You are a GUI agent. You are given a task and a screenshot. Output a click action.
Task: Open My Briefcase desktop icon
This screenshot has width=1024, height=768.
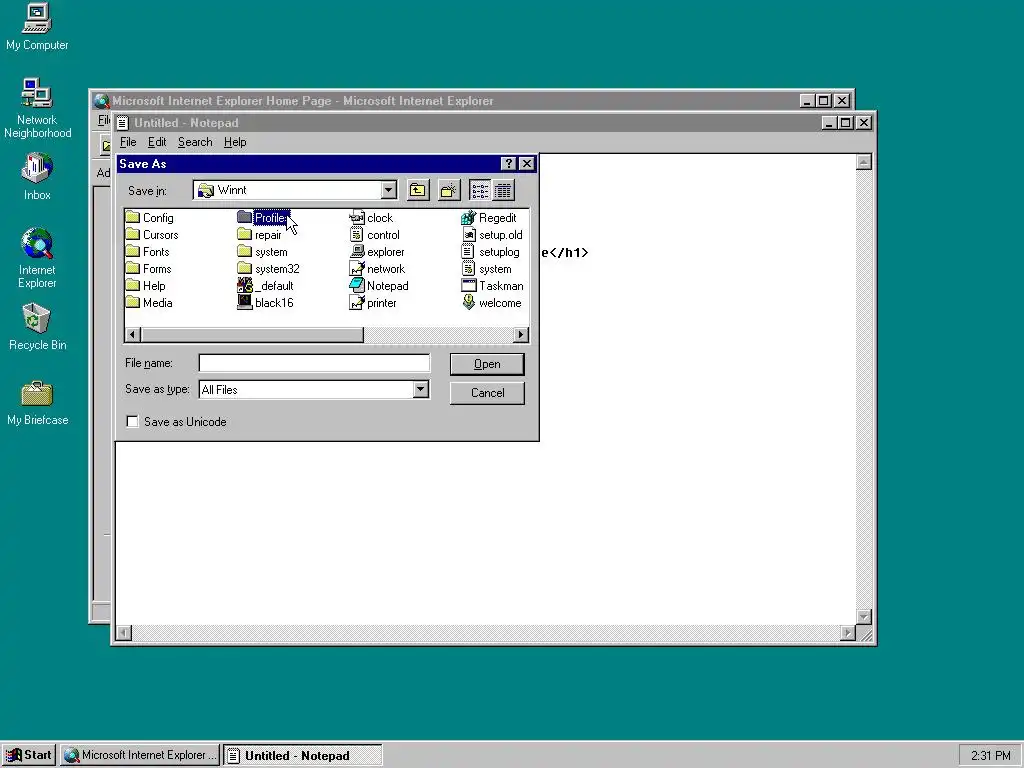(37, 403)
